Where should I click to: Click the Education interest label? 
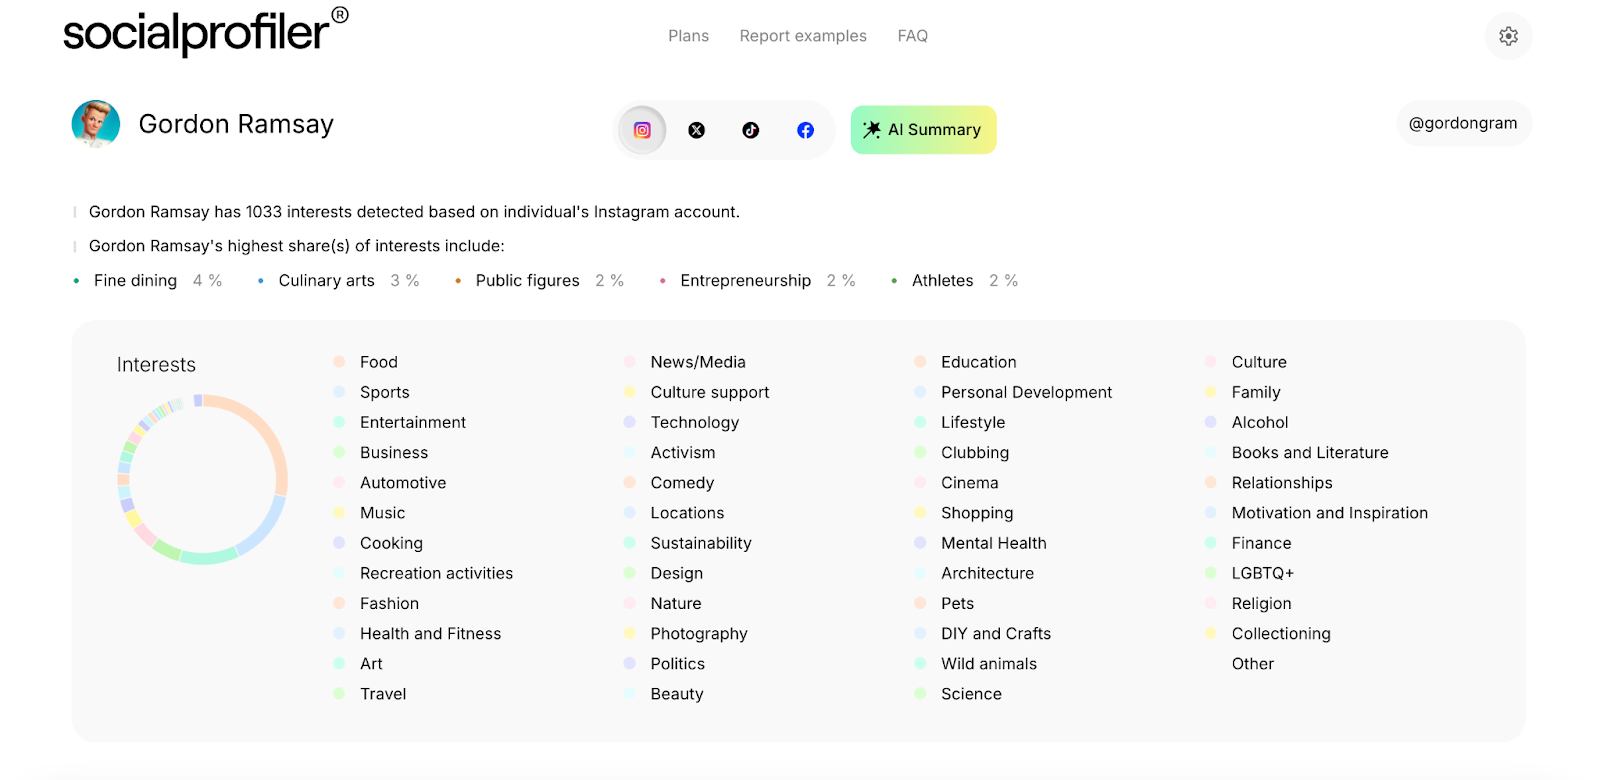(x=979, y=362)
